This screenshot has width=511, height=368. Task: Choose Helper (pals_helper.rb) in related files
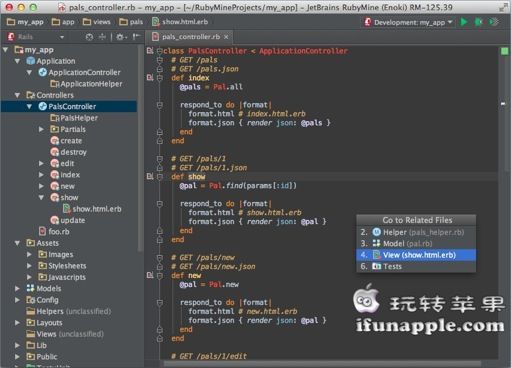point(416,232)
